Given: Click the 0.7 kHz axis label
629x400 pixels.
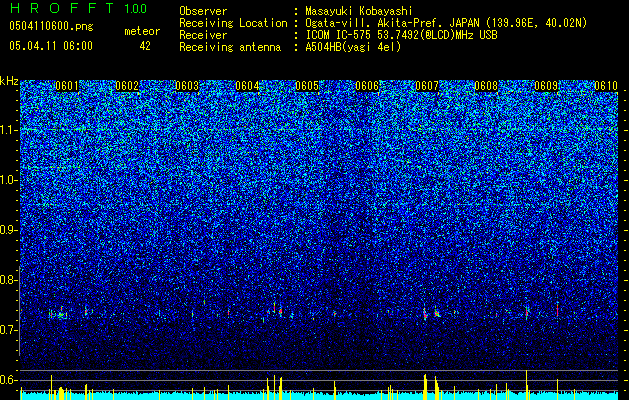Looking at the screenshot, I should coord(8,330).
